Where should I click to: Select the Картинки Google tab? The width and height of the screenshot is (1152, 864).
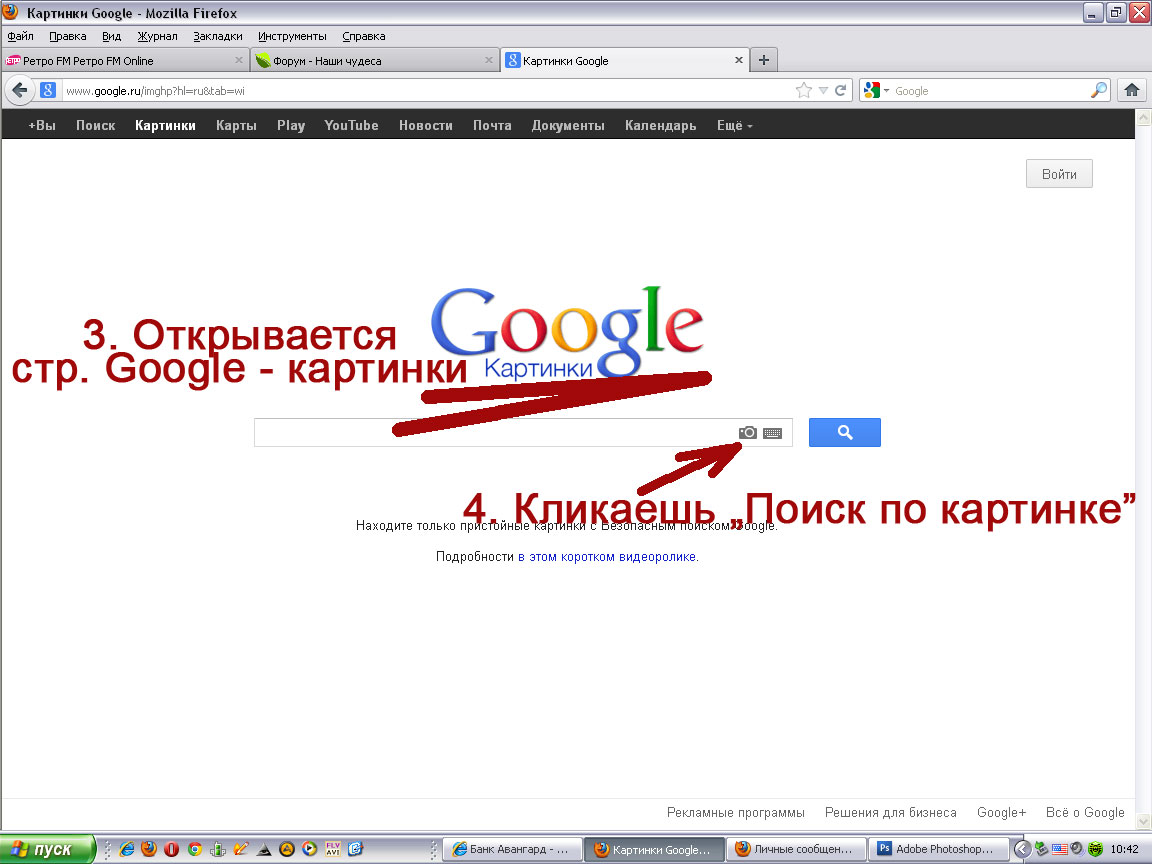click(x=624, y=60)
